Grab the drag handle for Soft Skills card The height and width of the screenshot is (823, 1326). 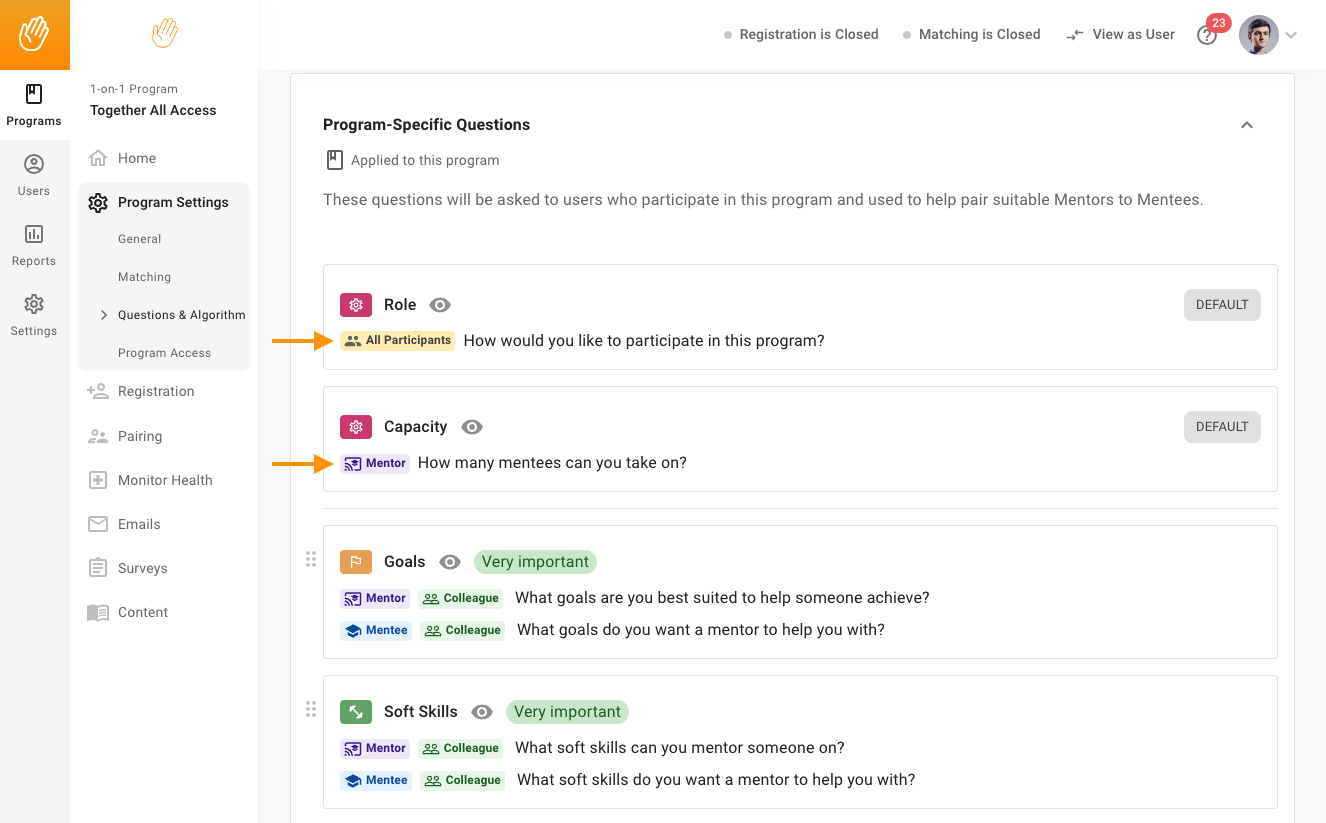click(x=311, y=709)
